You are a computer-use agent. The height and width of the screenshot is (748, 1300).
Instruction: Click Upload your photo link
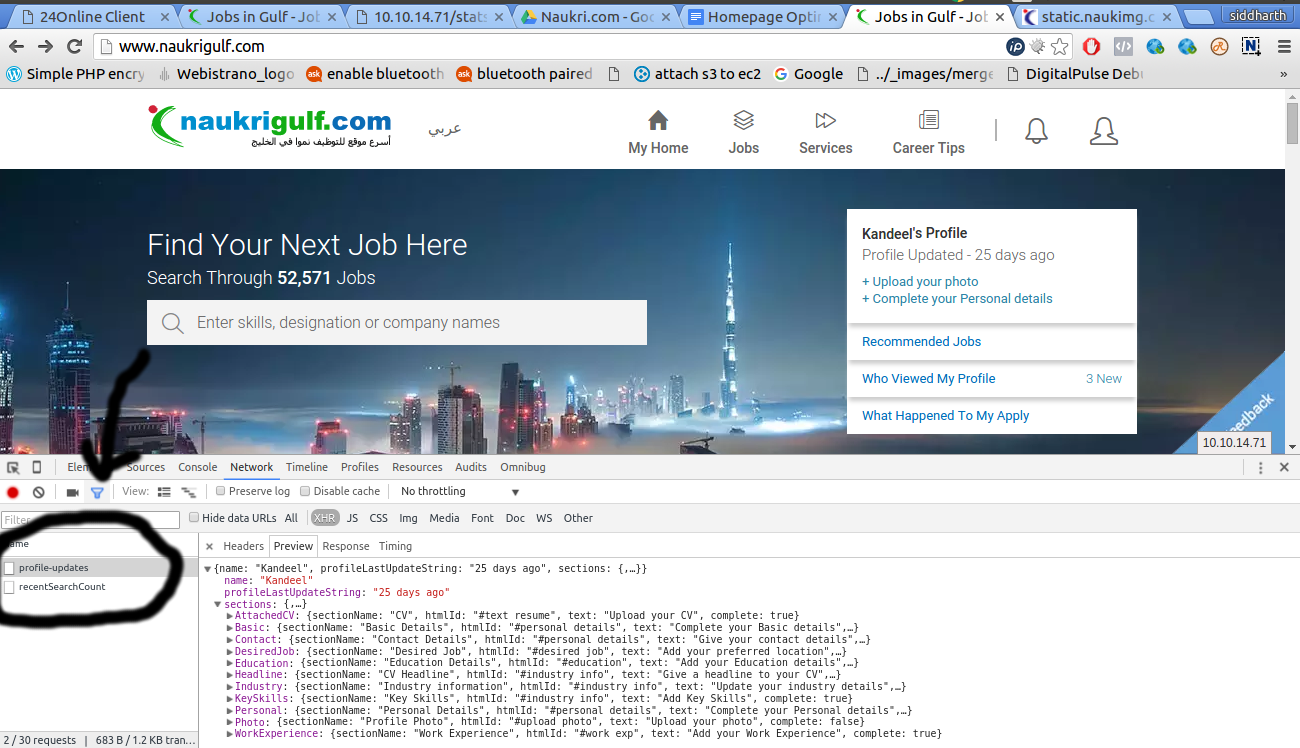[920, 282]
